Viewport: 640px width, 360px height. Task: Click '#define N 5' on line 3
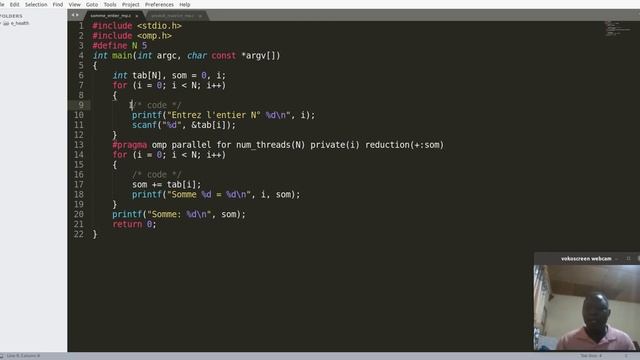pyautogui.click(x=120, y=45)
